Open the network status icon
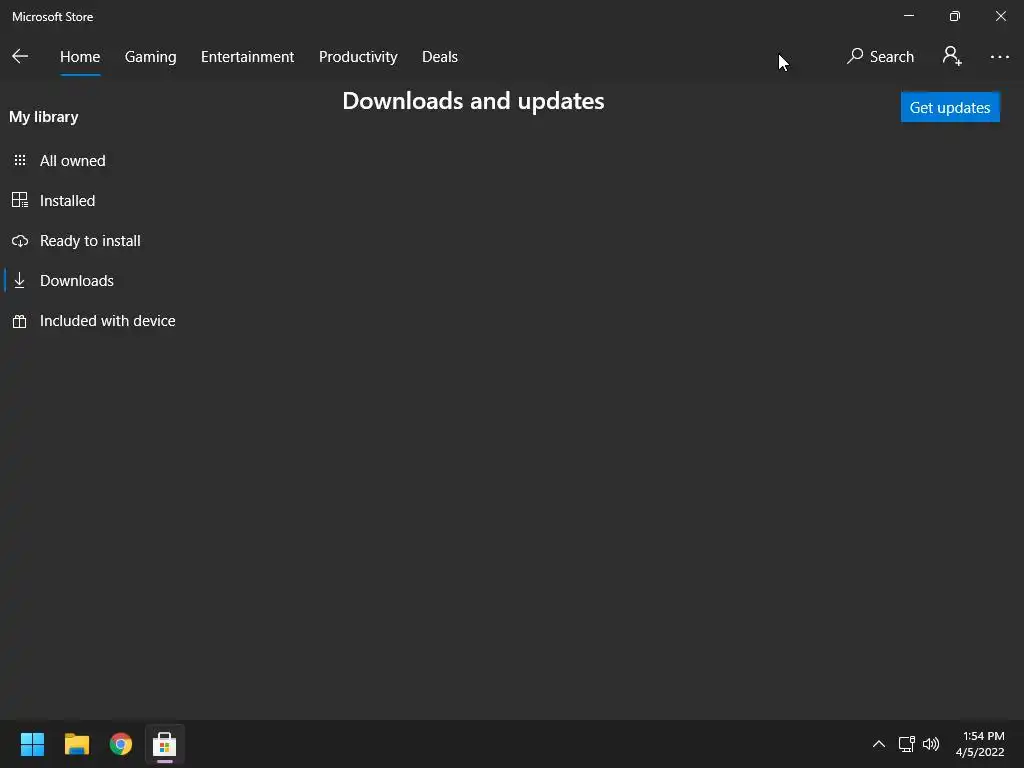 pos(906,744)
